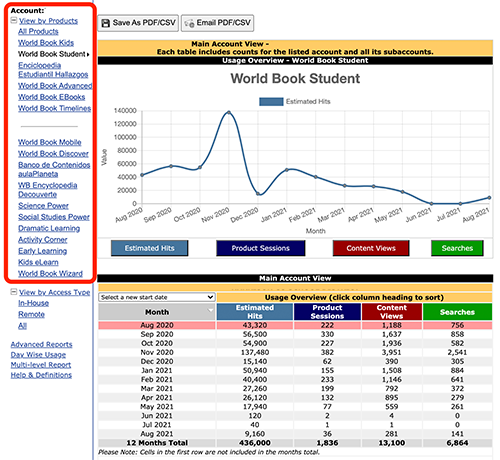This screenshot has width=500, height=460.
Task: Show Product Sessions chart
Action: pyautogui.click(x=261, y=248)
